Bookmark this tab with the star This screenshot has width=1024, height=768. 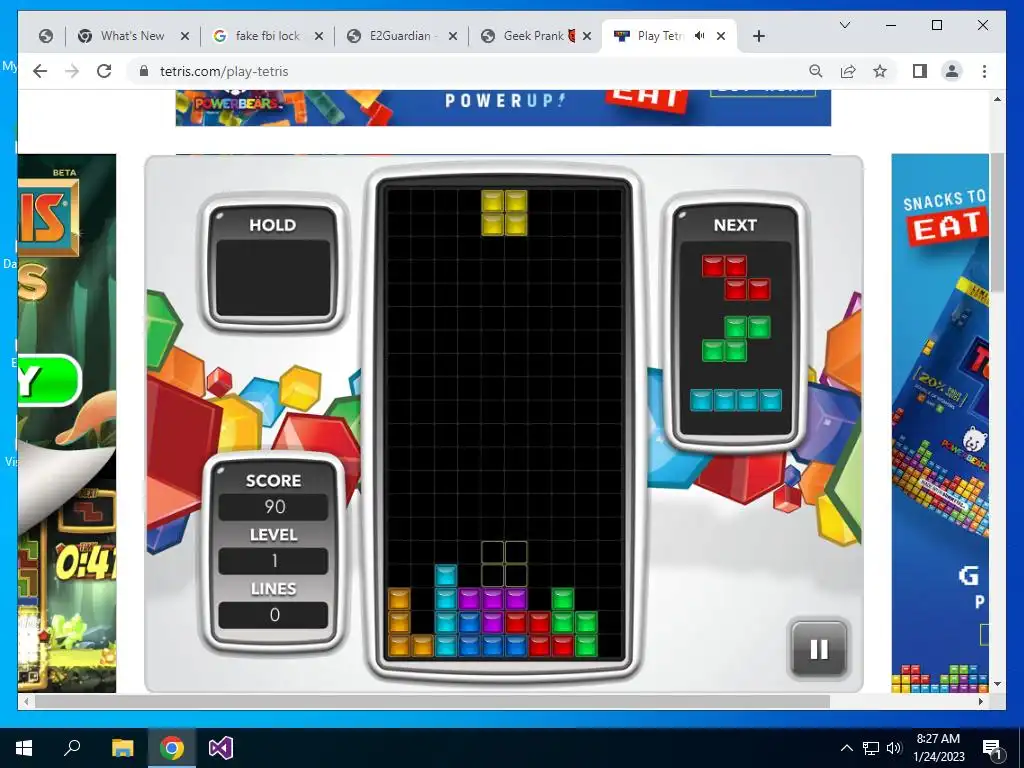pos(880,71)
